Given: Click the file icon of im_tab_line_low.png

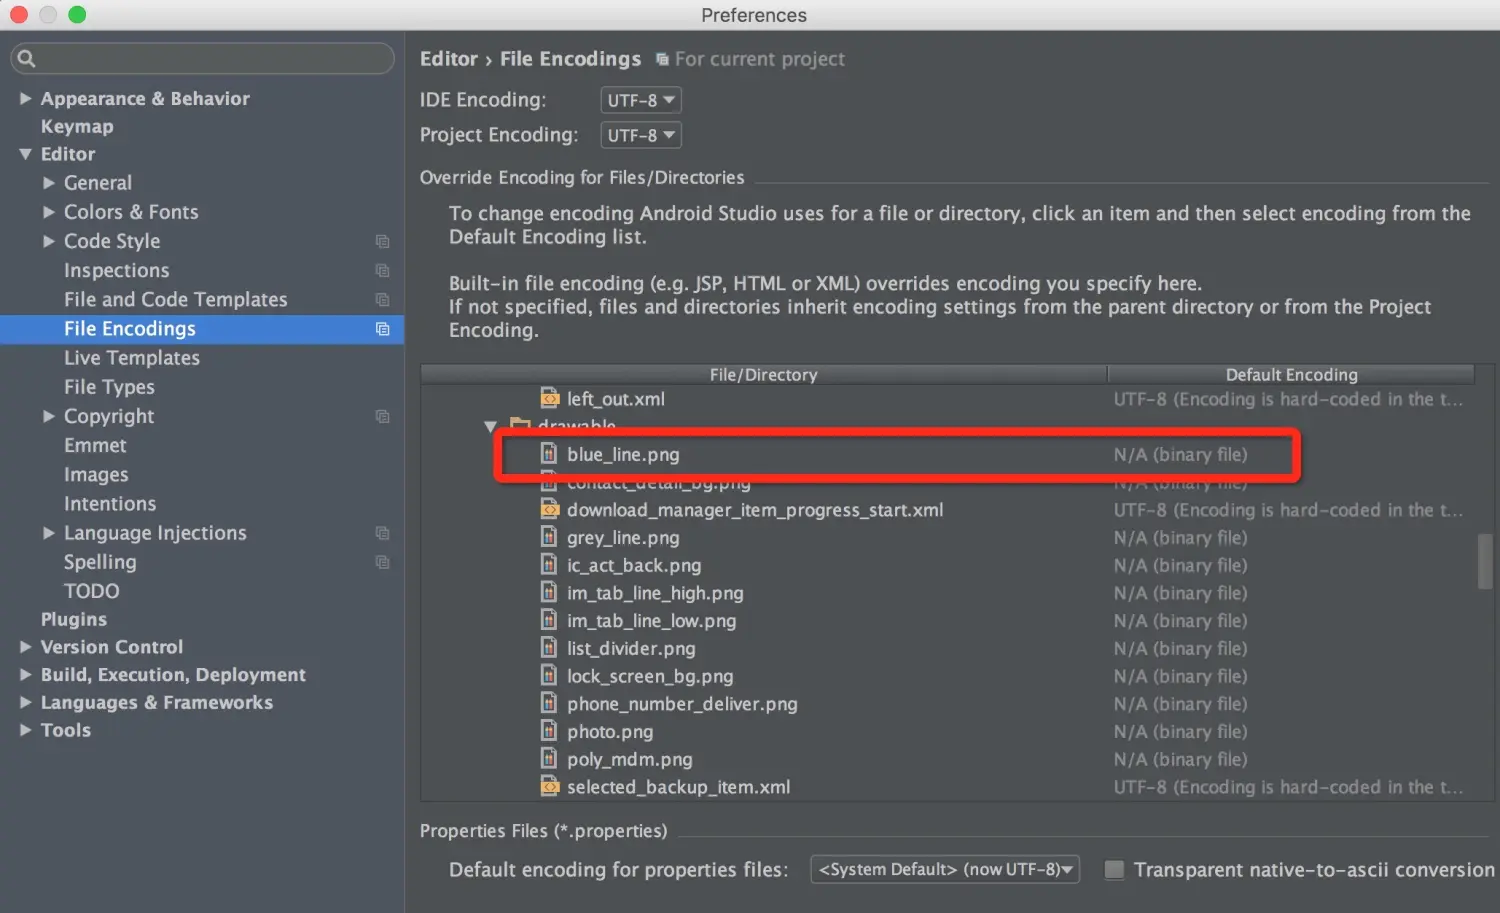Looking at the screenshot, I should pyautogui.click(x=549, y=620).
